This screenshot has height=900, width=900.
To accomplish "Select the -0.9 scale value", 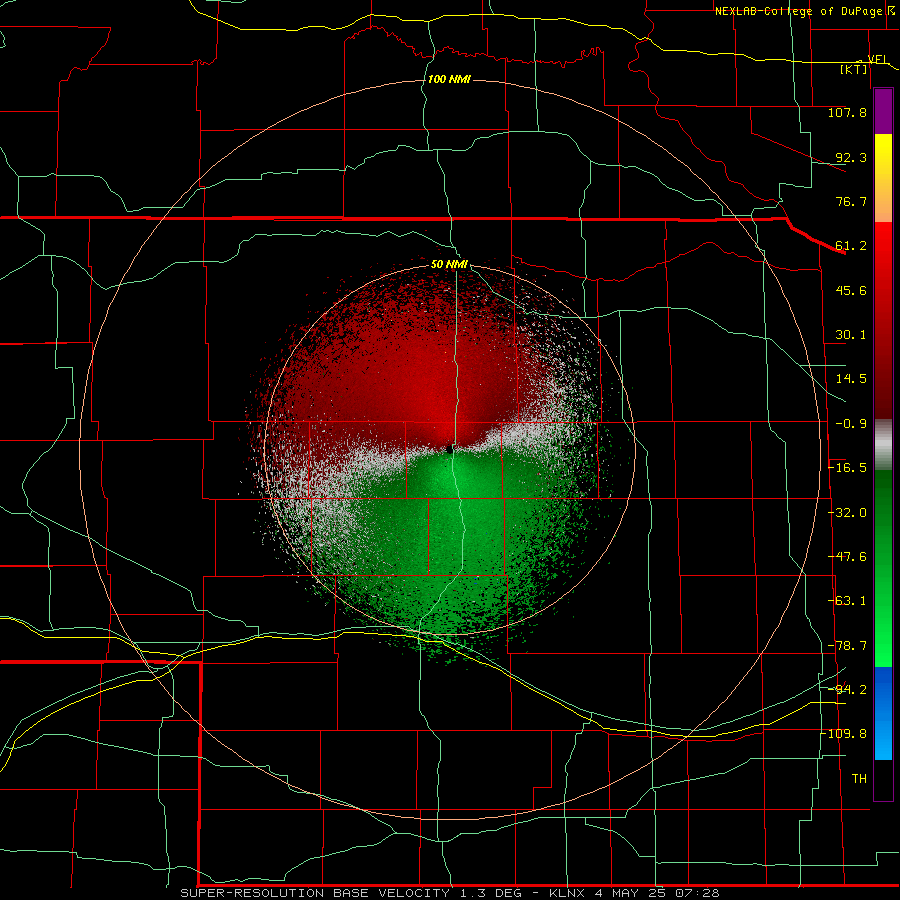I will [851, 424].
